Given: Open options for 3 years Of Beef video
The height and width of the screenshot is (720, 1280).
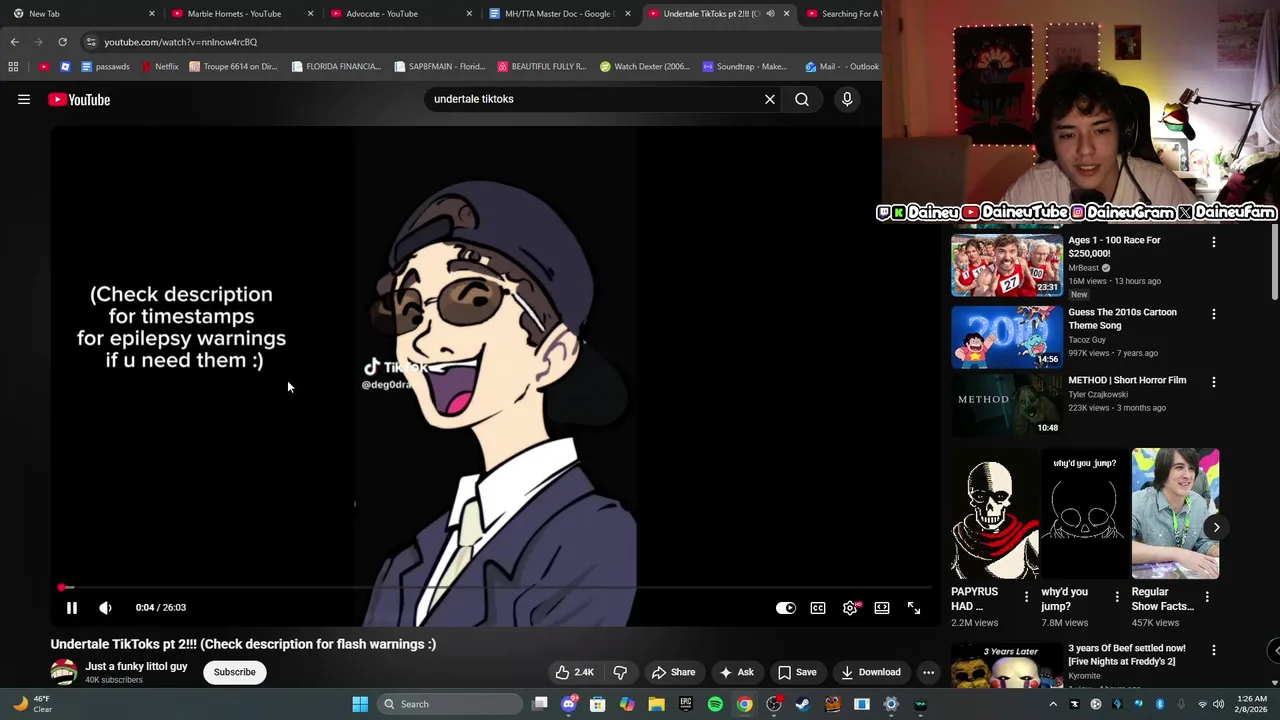Looking at the screenshot, I should tap(1214, 650).
